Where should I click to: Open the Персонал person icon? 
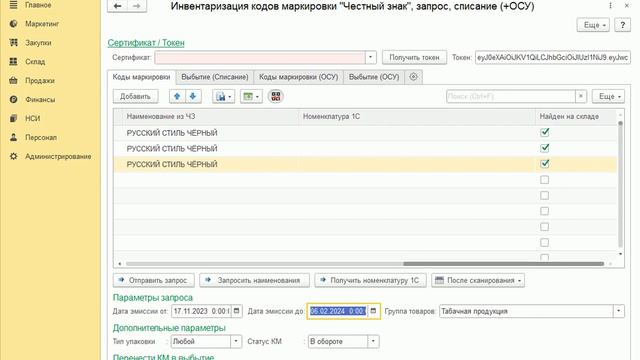[13, 137]
